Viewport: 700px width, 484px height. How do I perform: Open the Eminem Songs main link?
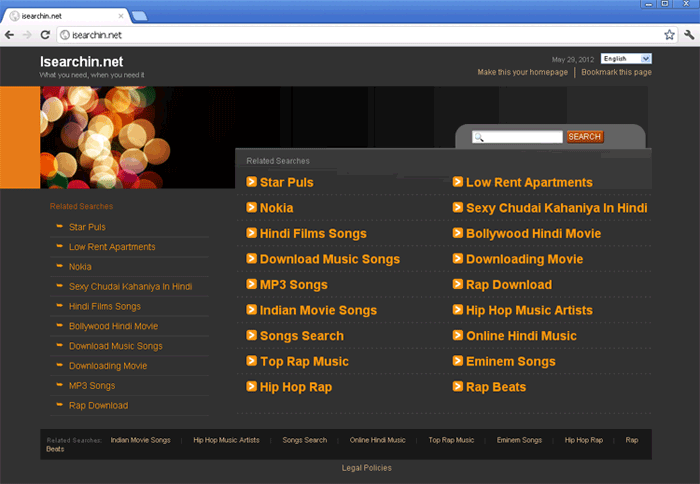510,361
